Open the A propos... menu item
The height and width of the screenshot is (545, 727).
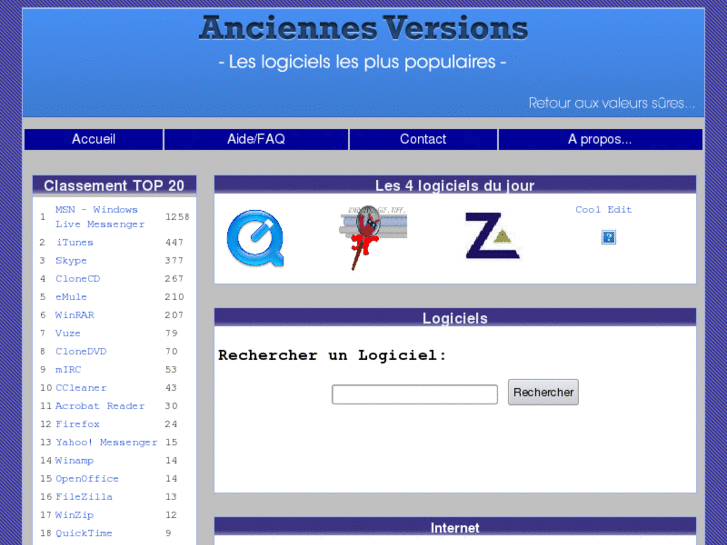[600, 139]
